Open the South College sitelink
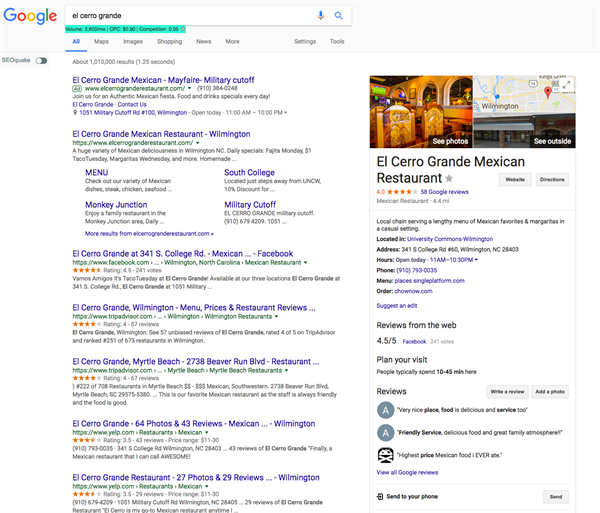 249,173
